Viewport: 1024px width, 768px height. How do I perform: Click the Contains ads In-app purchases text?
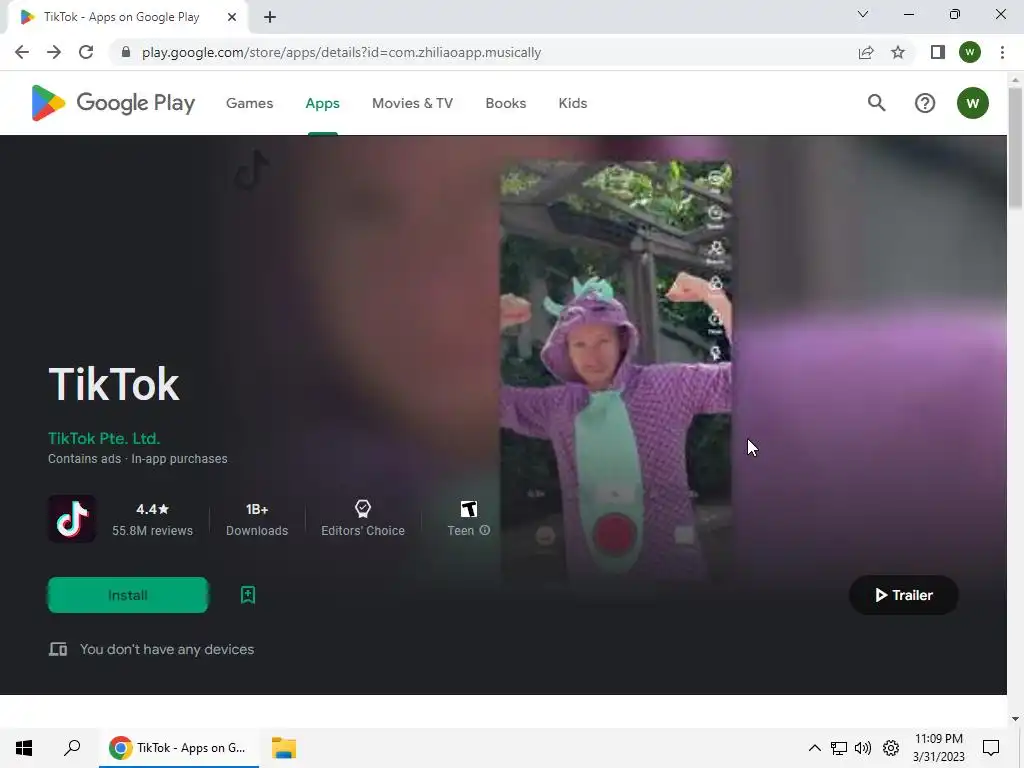[138, 459]
